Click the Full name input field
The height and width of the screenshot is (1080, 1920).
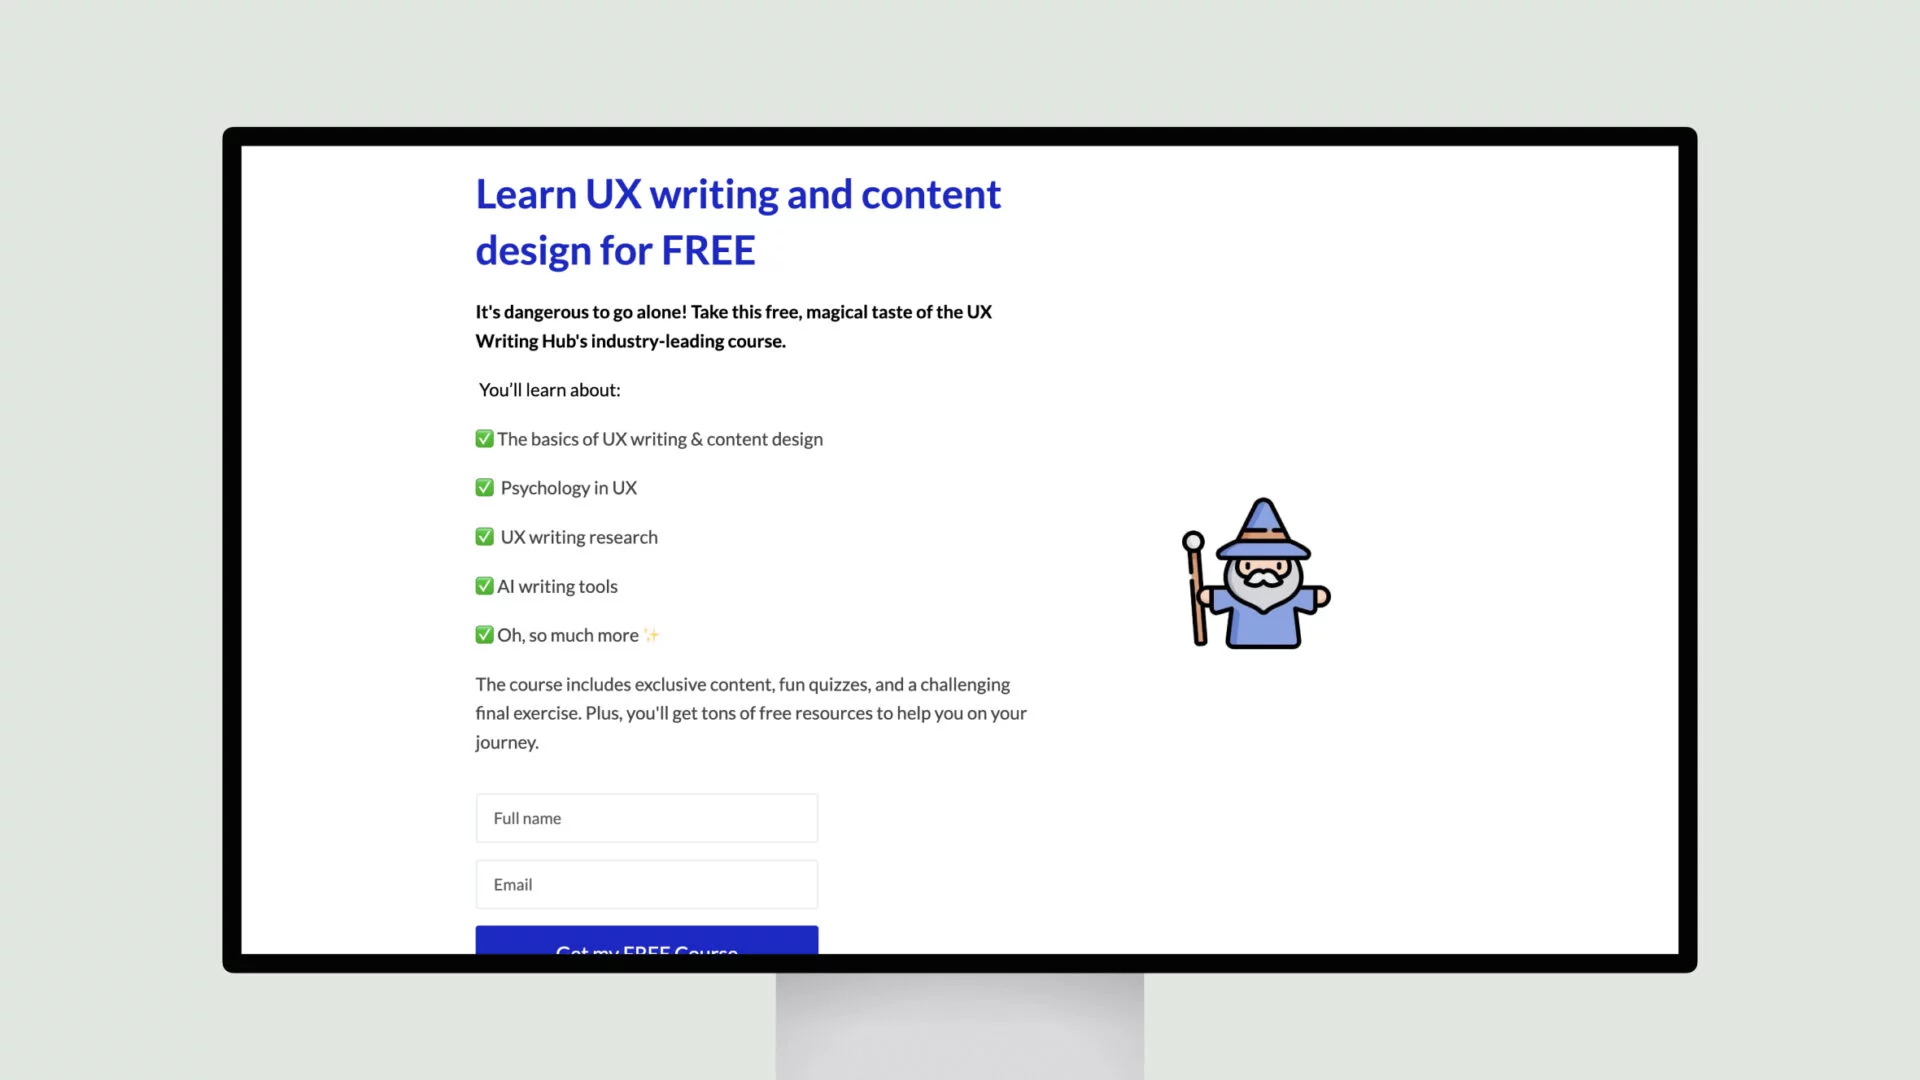tap(646, 818)
